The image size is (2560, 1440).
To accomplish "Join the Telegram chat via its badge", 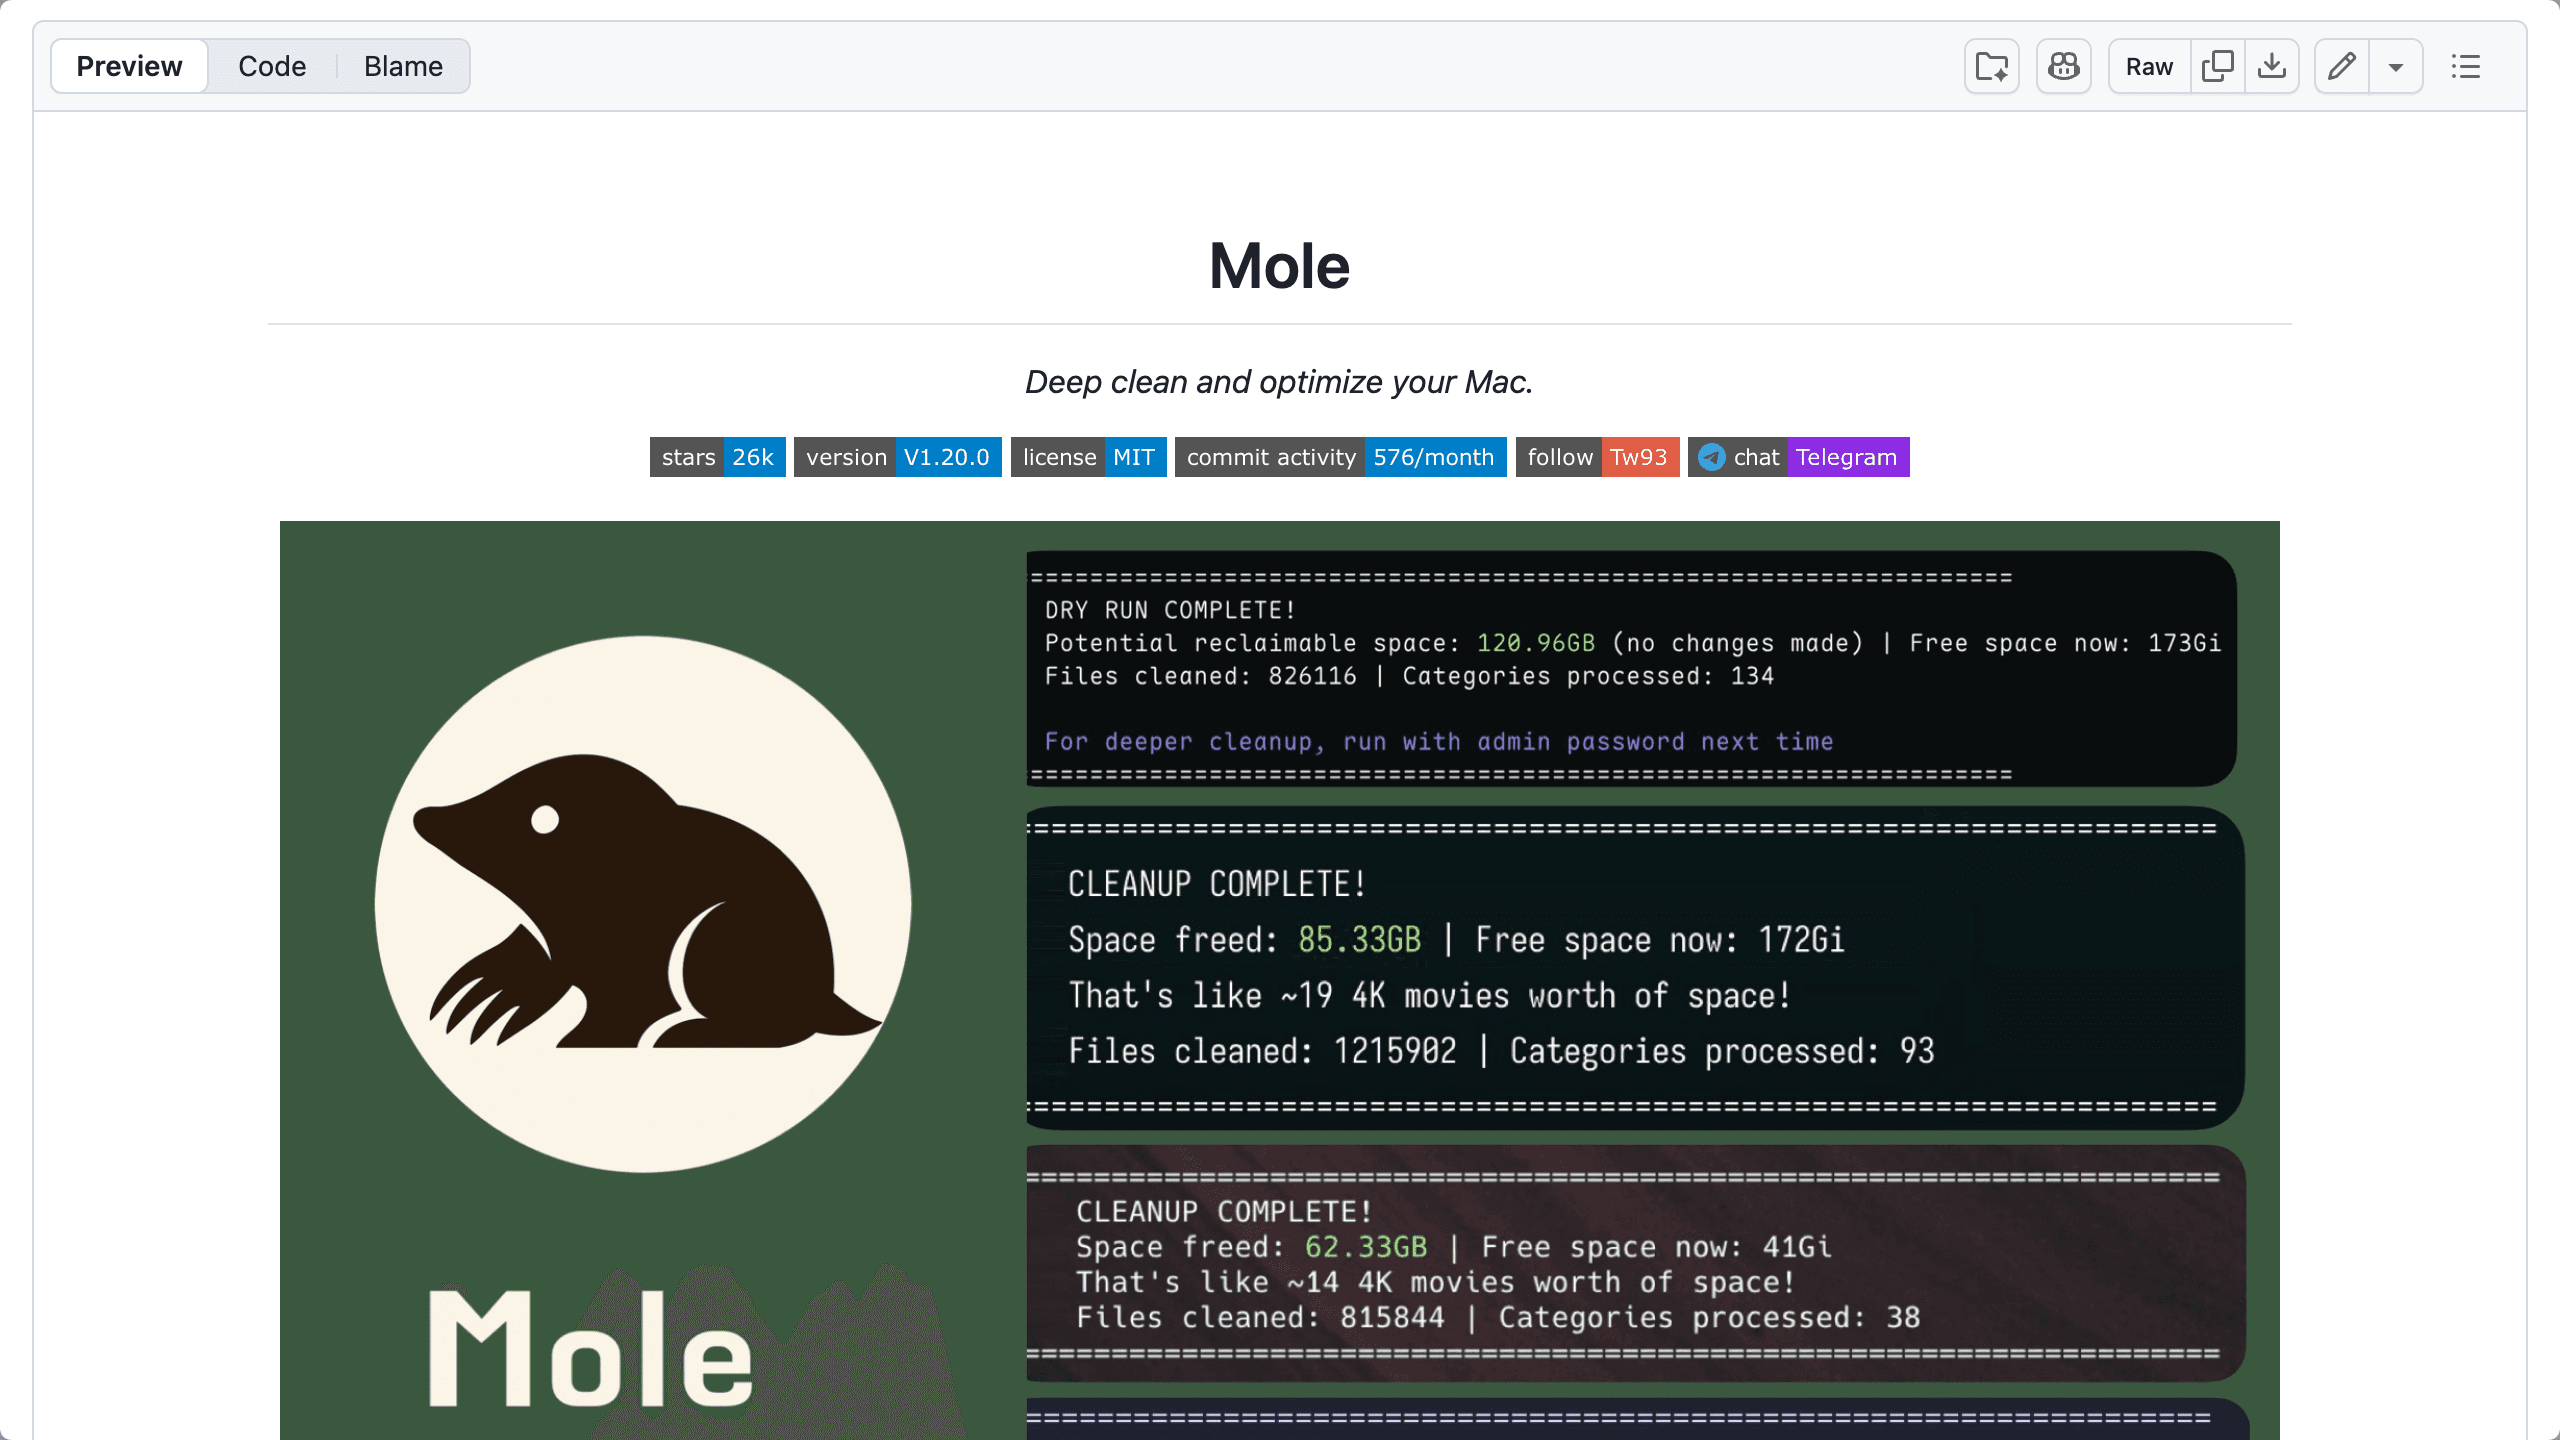I will (1847, 457).
